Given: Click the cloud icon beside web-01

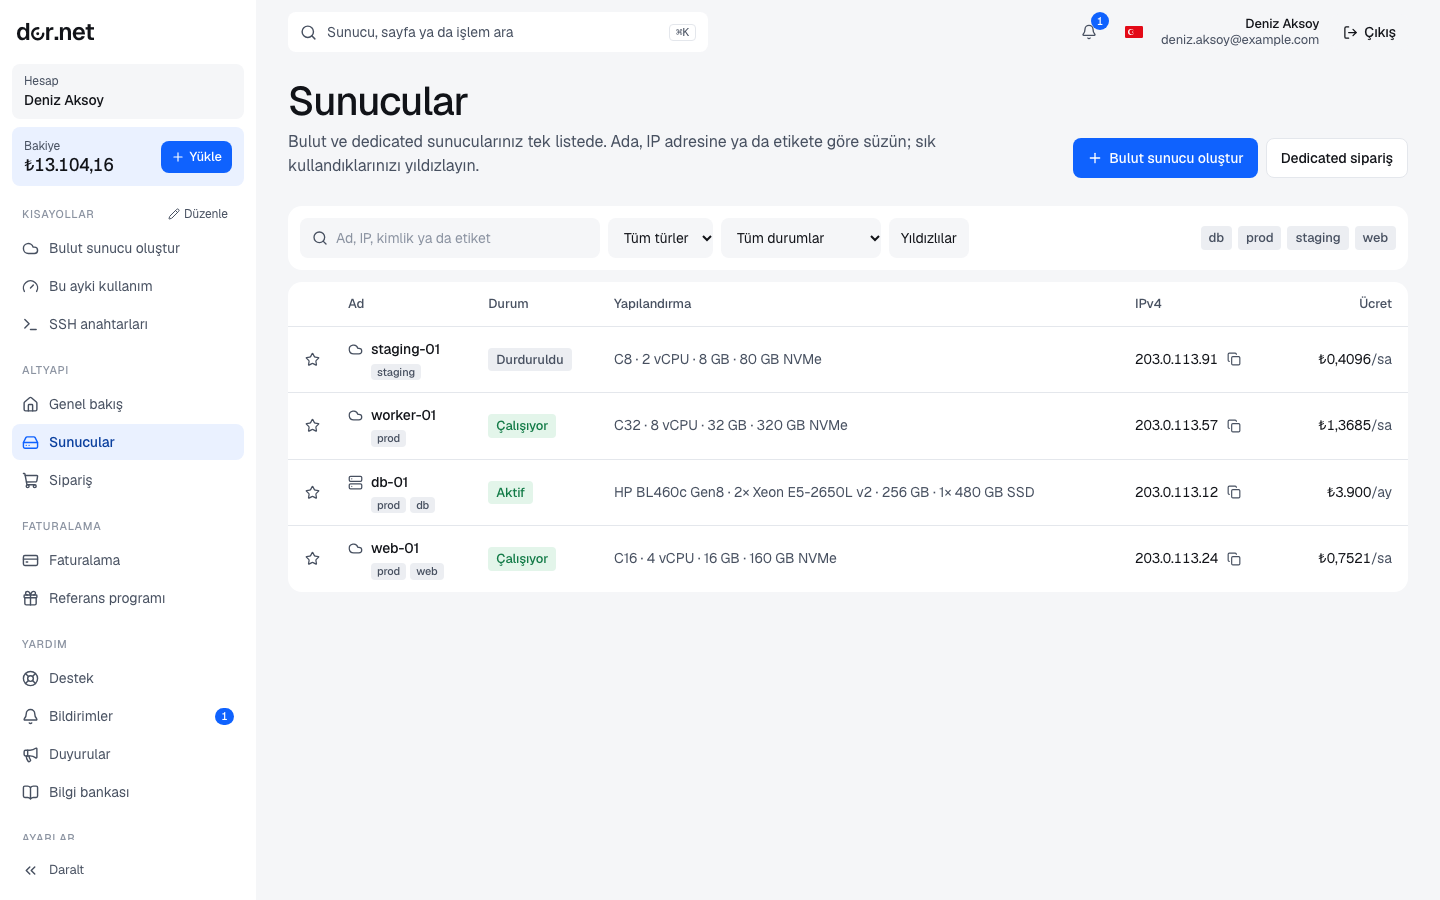Looking at the screenshot, I should point(355,548).
